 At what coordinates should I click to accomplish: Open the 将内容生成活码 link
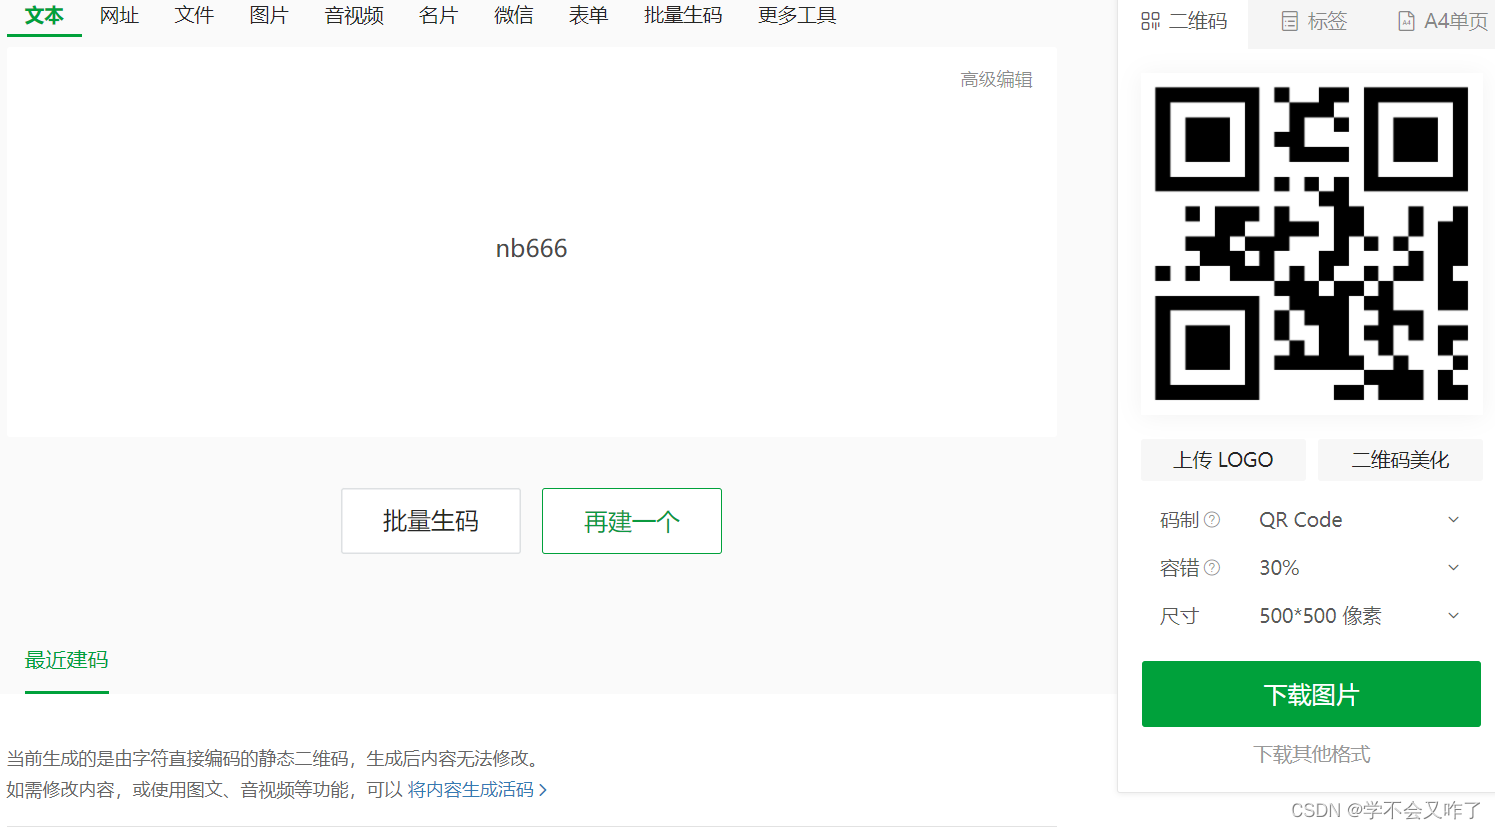[471, 790]
